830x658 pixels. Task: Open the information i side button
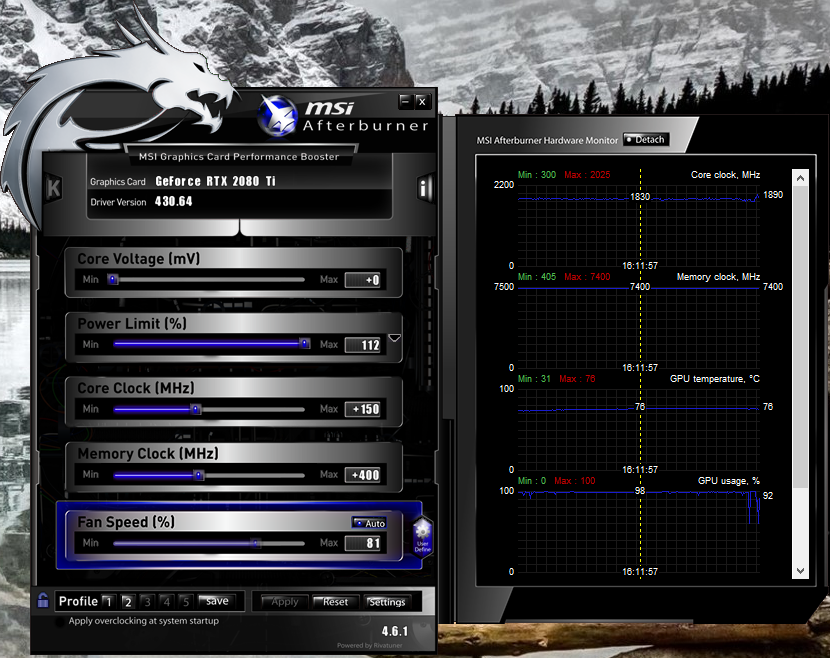[424, 187]
